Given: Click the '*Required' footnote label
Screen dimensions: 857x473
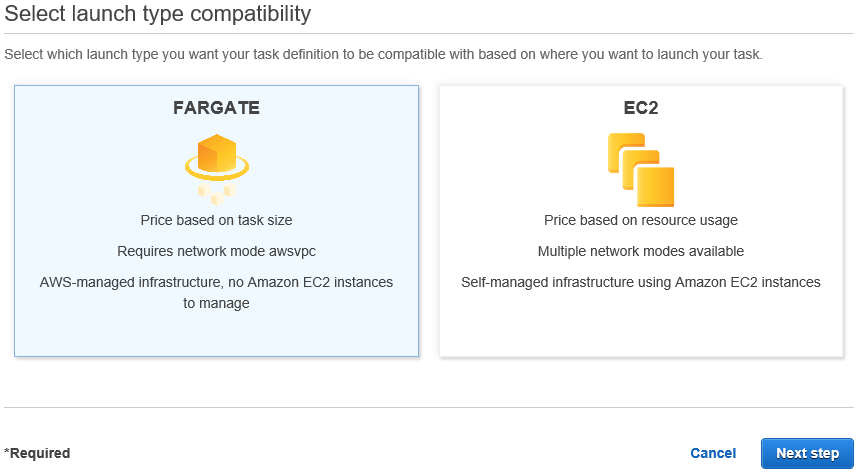Looking at the screenshot, I should tap(37, 453).
